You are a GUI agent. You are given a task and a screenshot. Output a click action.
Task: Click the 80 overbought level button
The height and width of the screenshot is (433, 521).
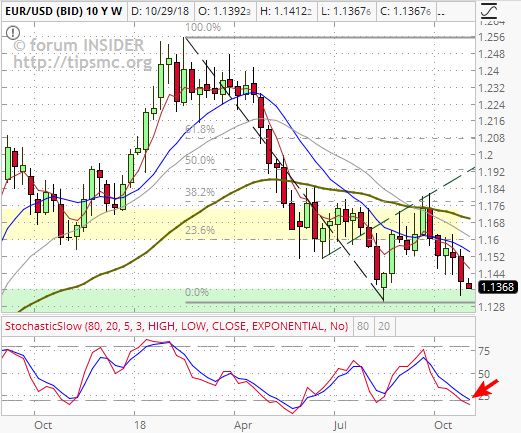363,326
